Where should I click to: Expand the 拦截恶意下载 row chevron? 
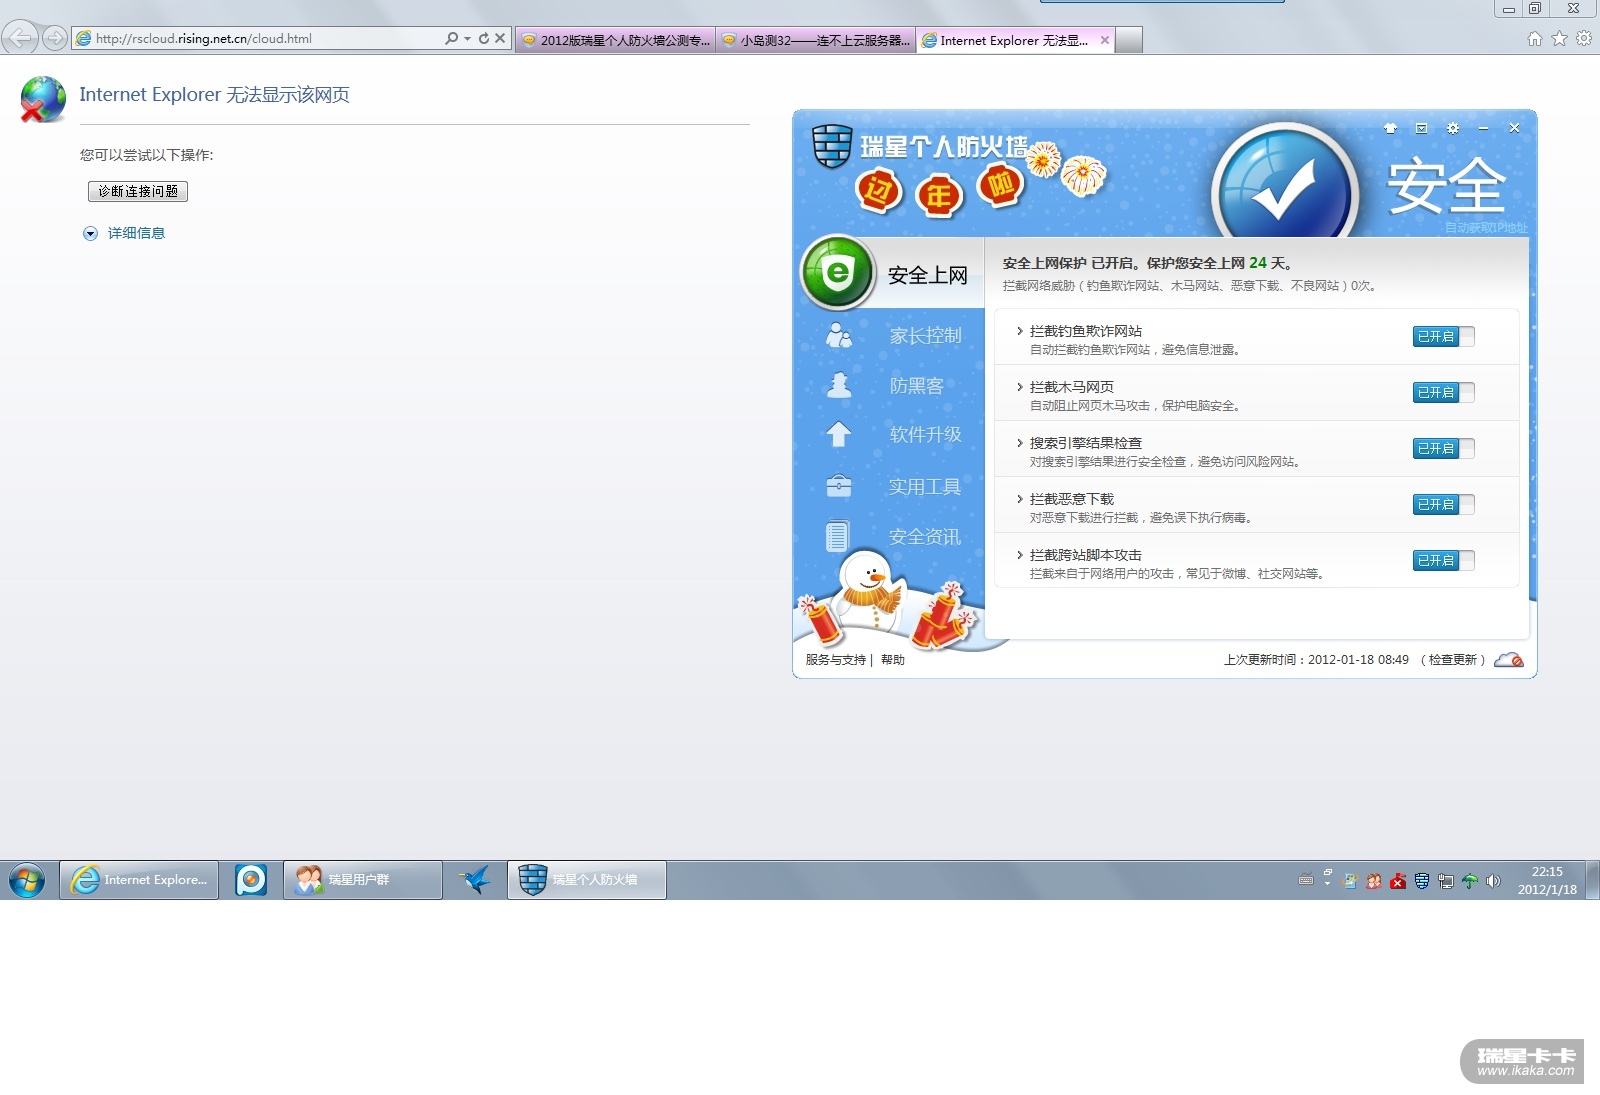(1019, 499)
